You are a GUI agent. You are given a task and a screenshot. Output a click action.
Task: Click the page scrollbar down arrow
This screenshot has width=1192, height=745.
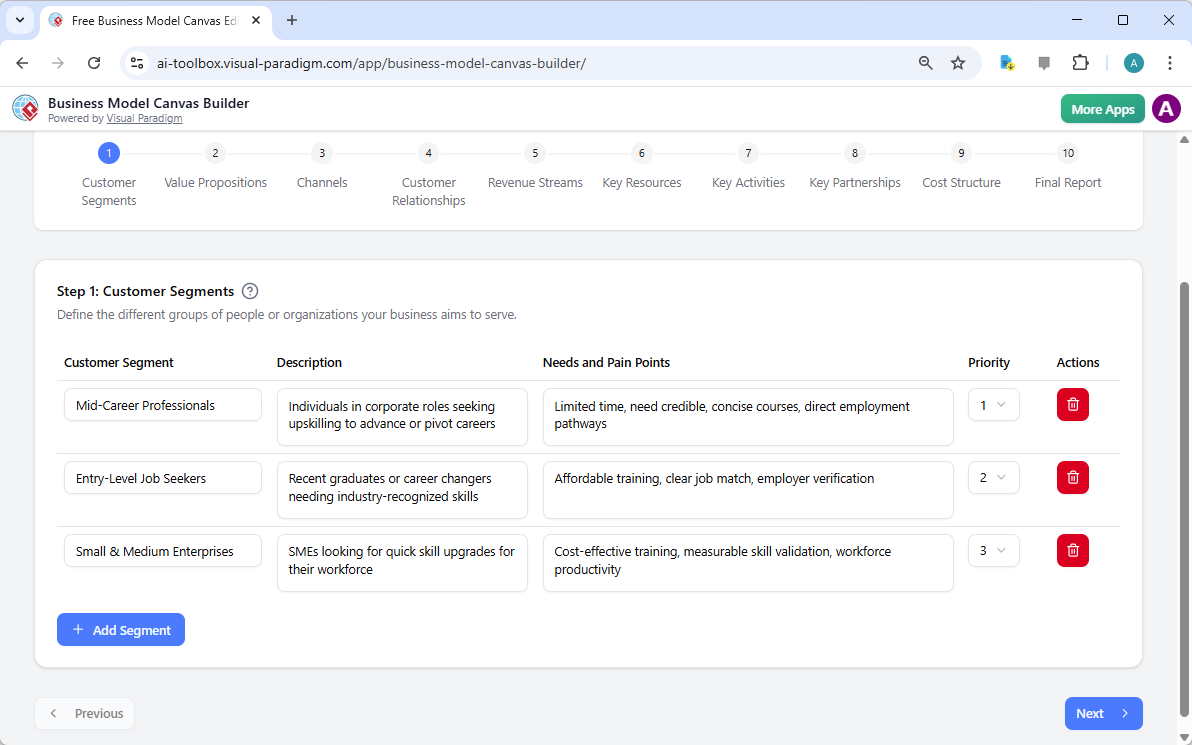1184,737
